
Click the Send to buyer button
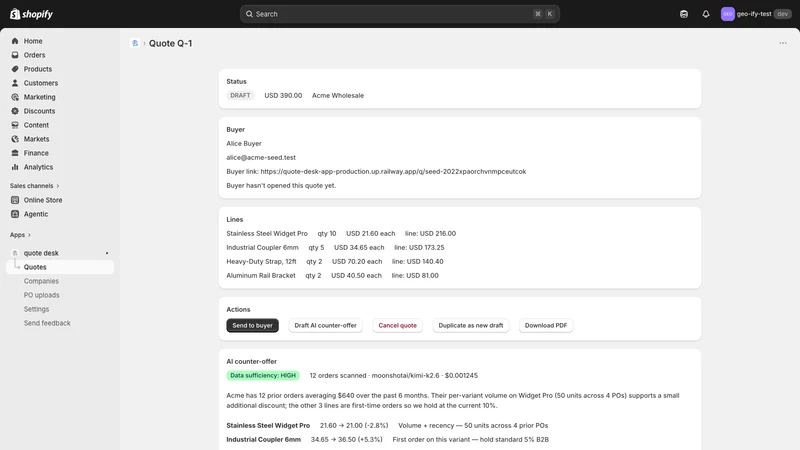click(x=253, y=326)
